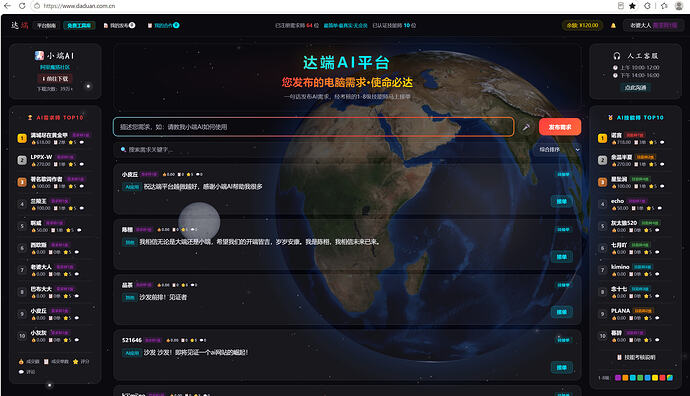This screenshot has width=690, height=396.
Task: Click the search magnifier icon in keyword bar
Action: [123, 150]
